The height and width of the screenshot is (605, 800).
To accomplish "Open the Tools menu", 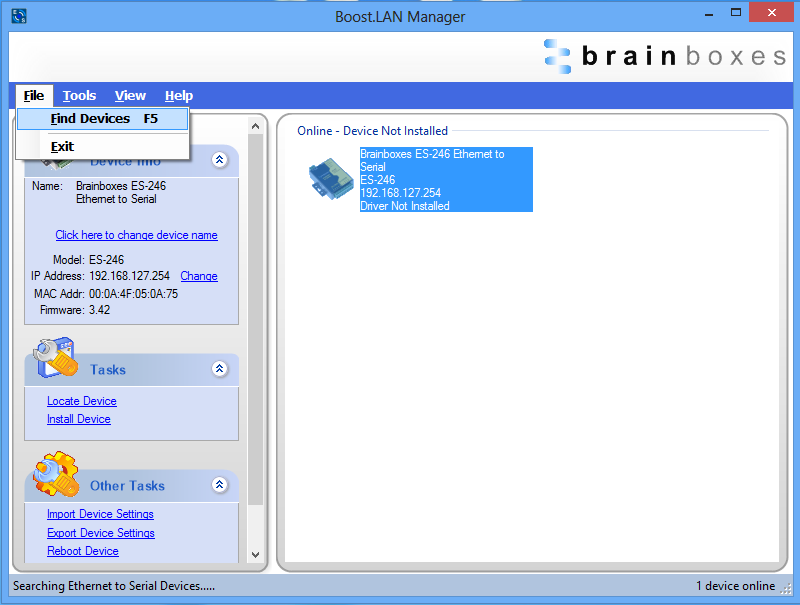I will click(x=79, y=95).
